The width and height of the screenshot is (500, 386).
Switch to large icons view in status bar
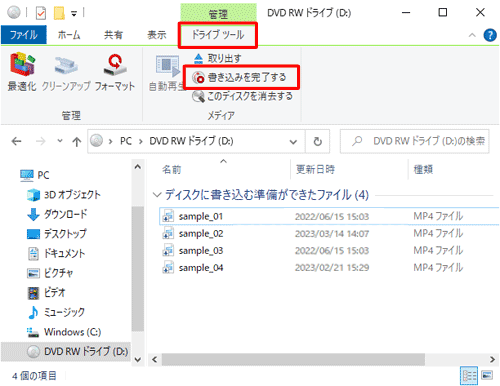click(x=487, y=376)
